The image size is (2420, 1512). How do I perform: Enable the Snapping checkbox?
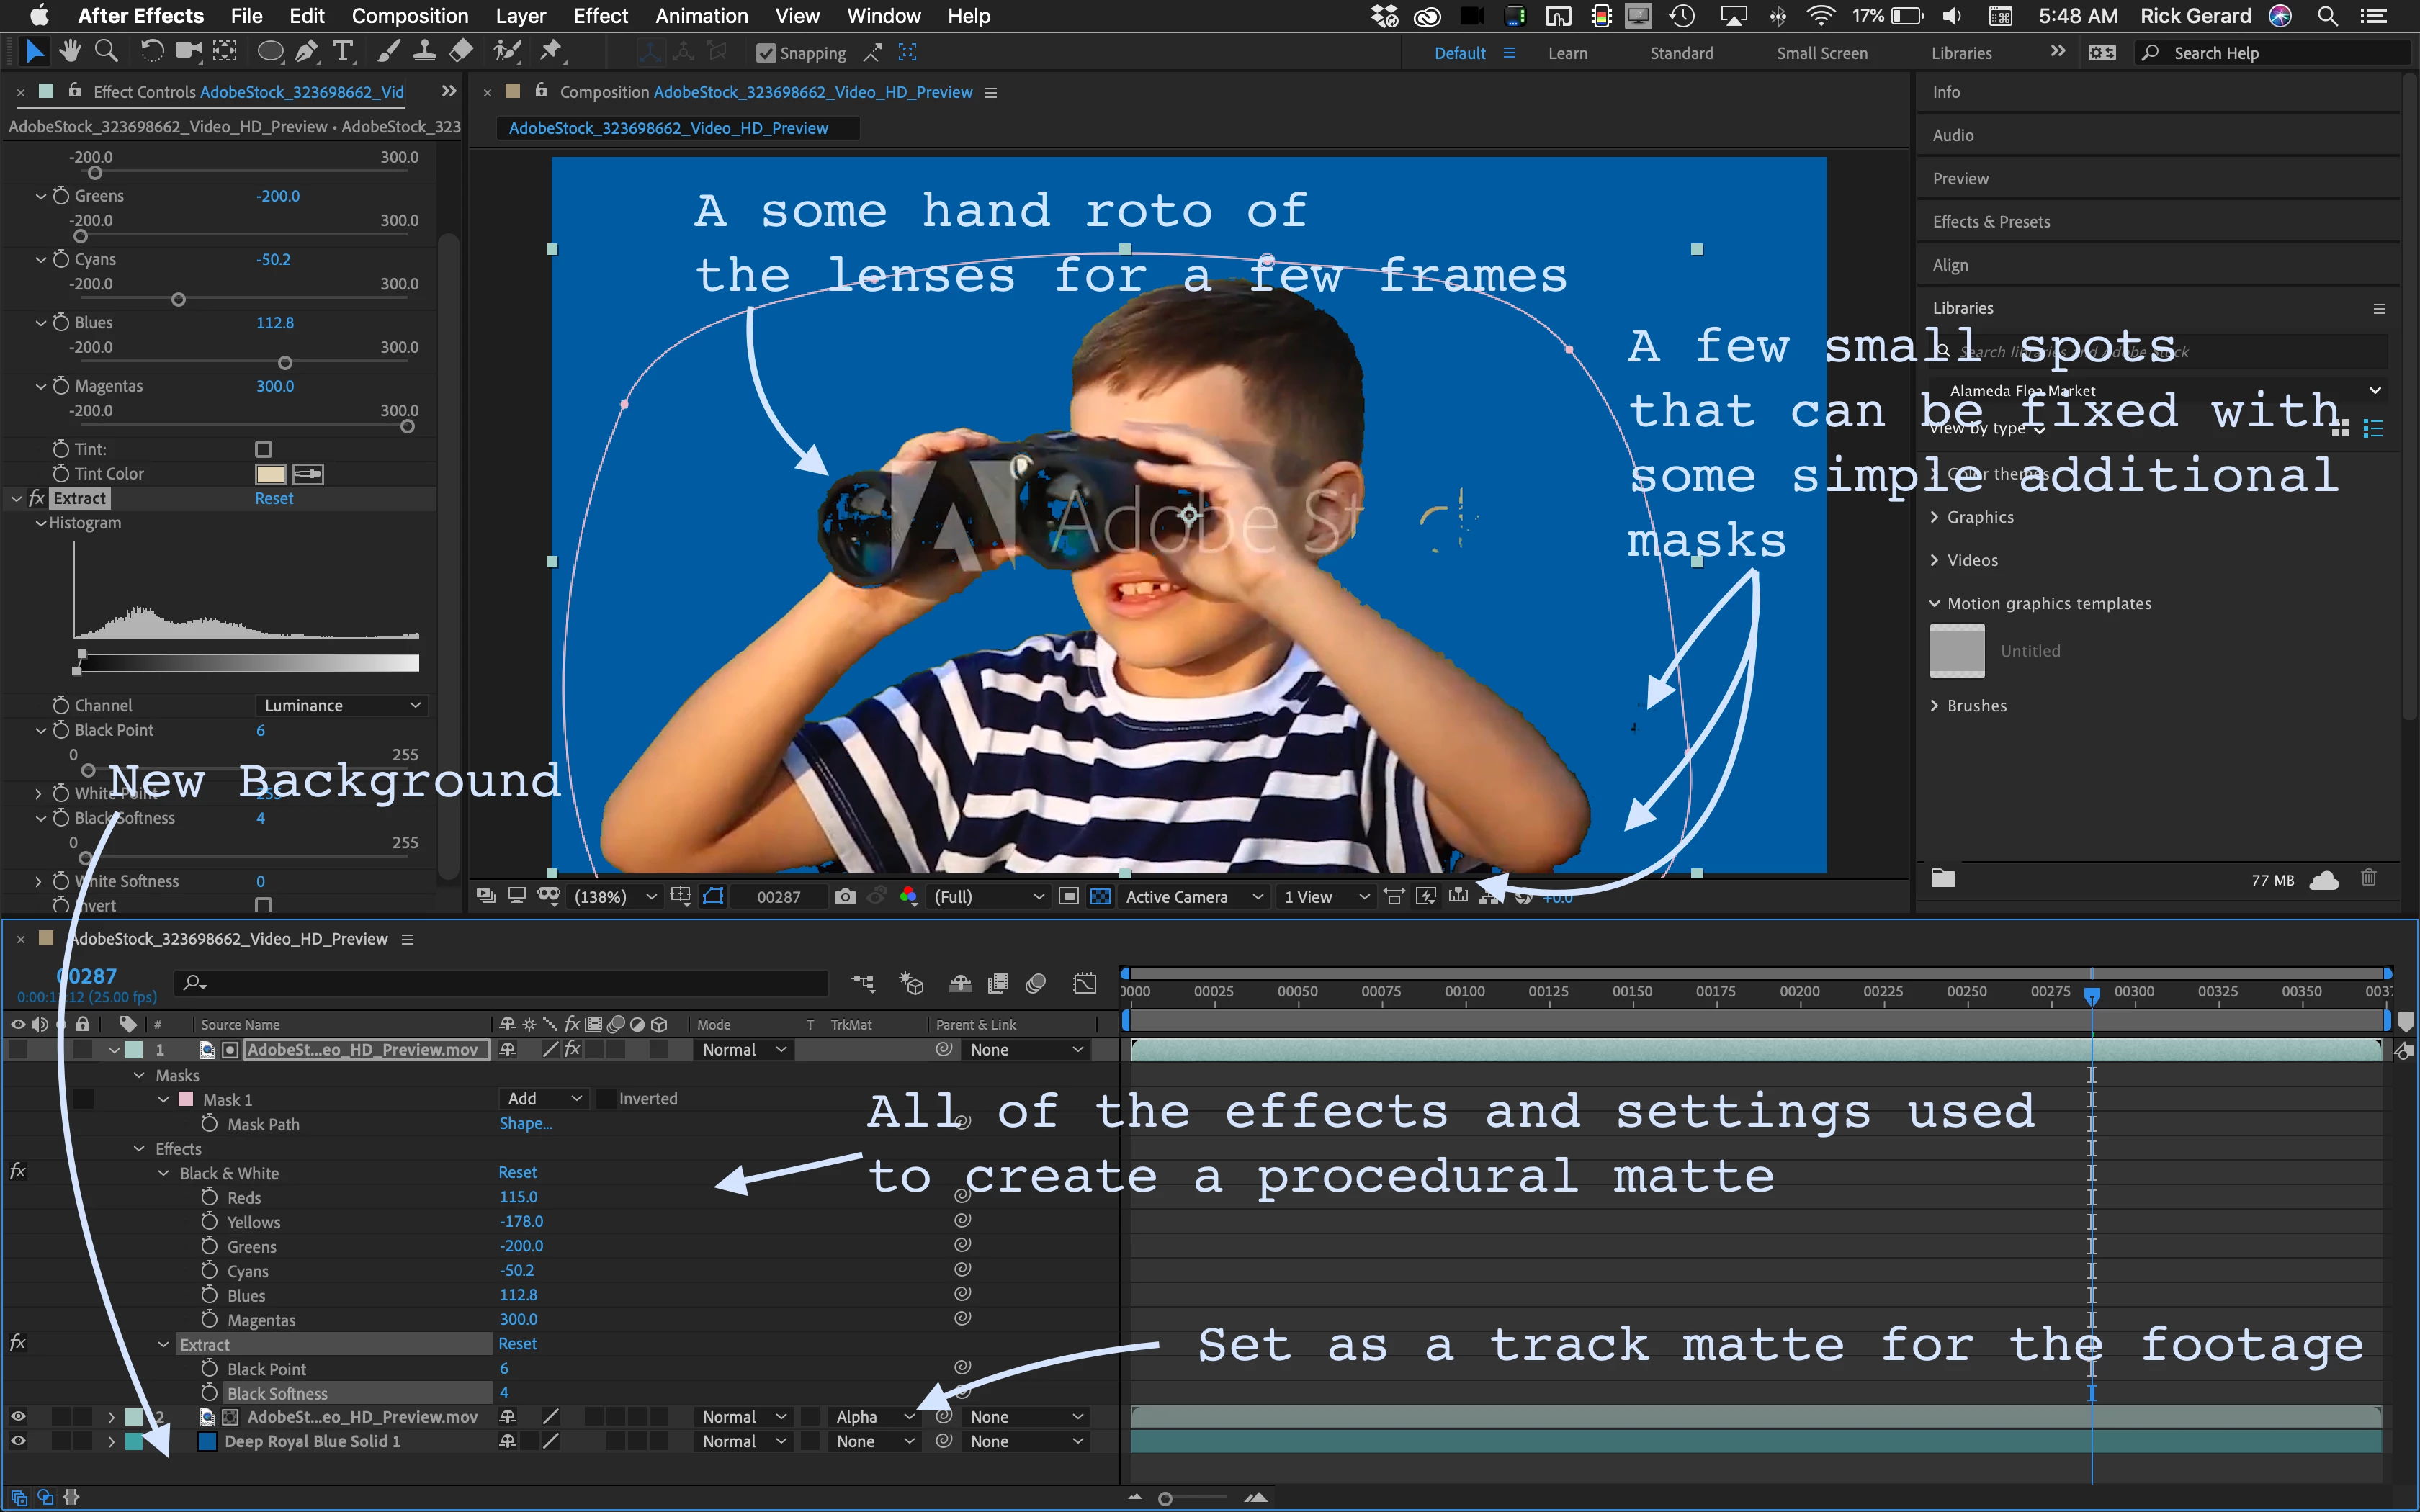tap(766, 53)
